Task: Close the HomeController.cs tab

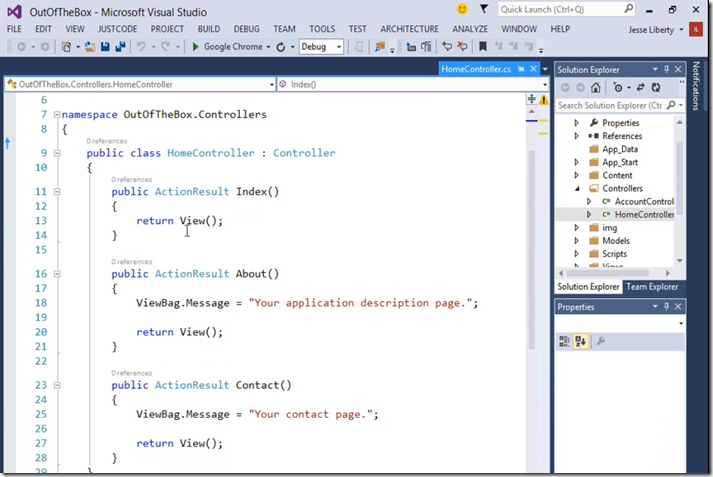Action: click(533, 69)
